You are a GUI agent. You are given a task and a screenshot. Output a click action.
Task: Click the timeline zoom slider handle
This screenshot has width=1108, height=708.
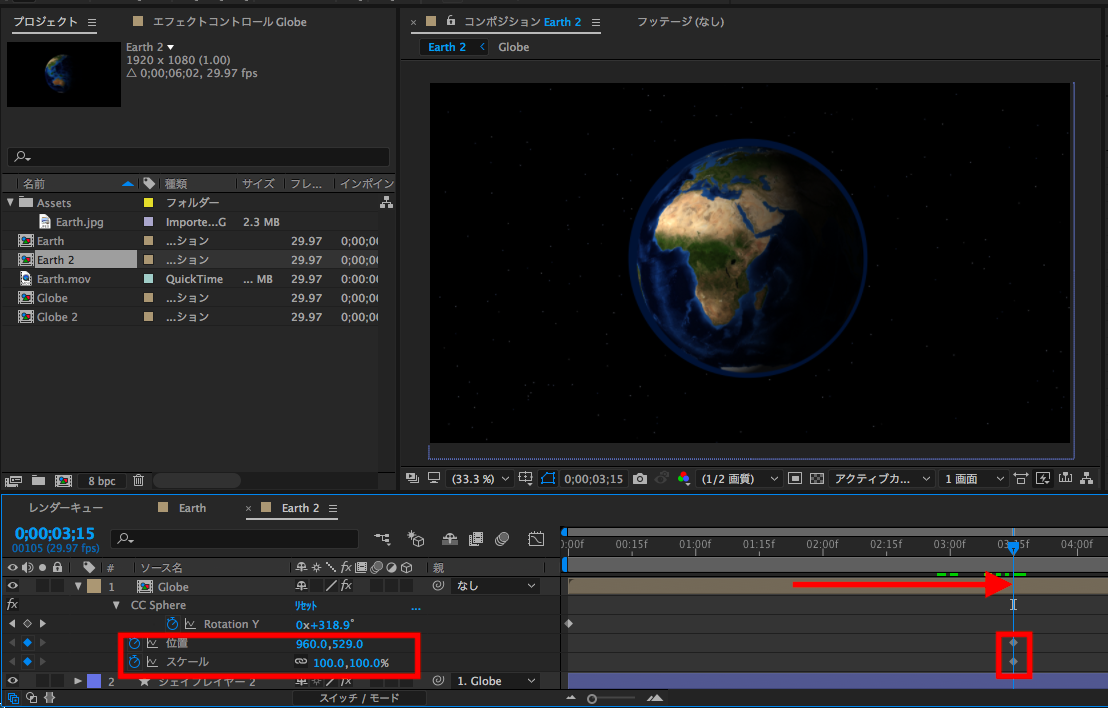592,698
